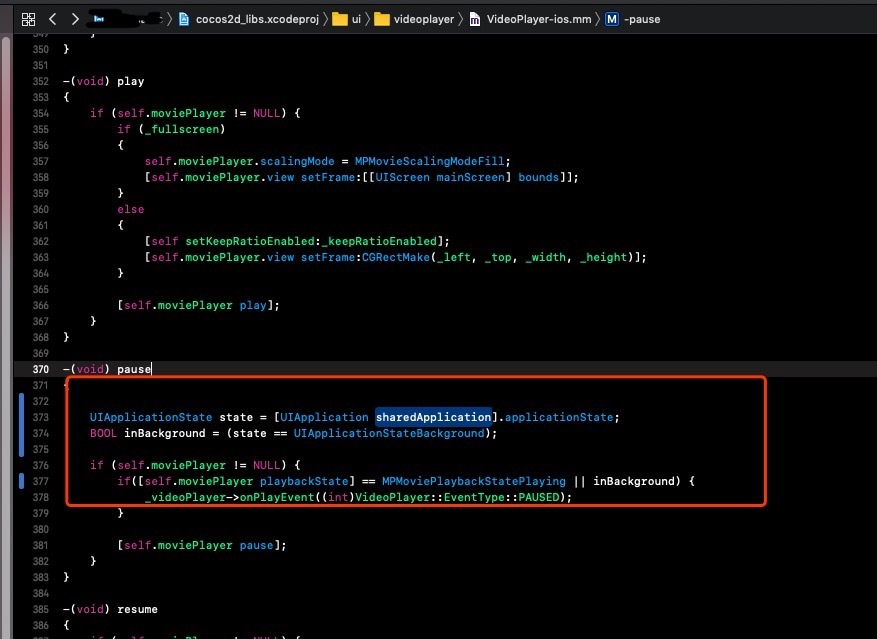
Task: Click setKeepRatioEnabled: on line 362
Action: coord(253,241)
